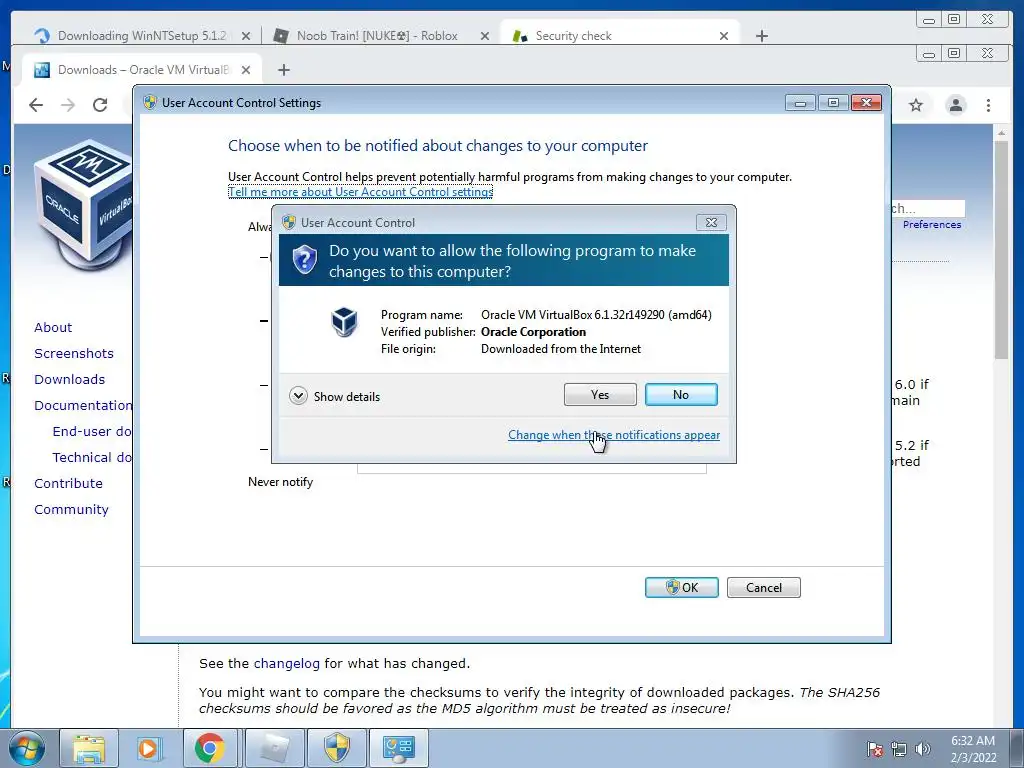Open the changelog link
Screen dimensions: 1024x768
point(287,664)
